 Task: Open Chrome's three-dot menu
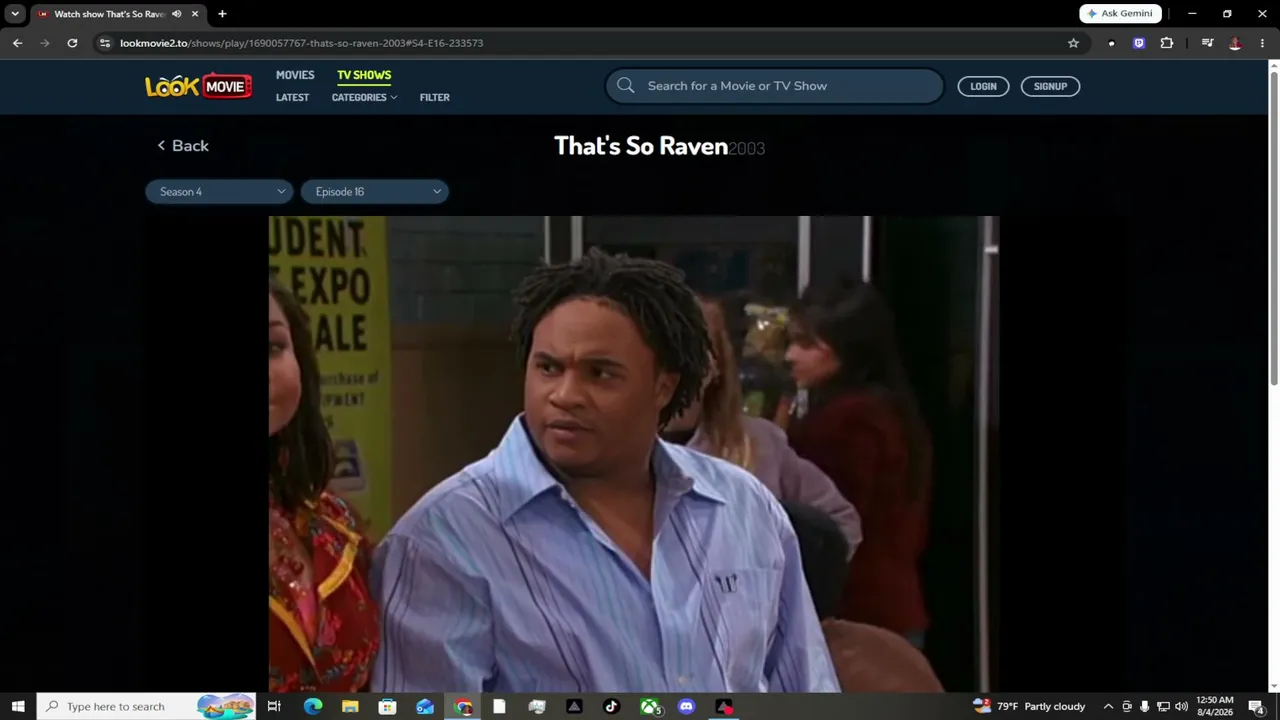click(1263, 43)
